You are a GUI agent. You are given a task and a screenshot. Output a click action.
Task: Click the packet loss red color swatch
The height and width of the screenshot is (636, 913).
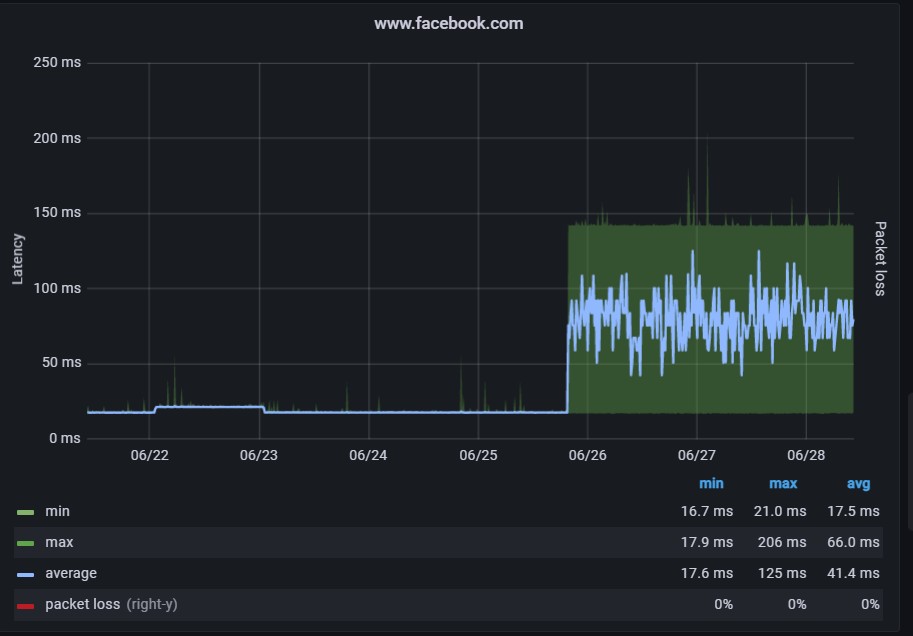click(x=26, y=606)
